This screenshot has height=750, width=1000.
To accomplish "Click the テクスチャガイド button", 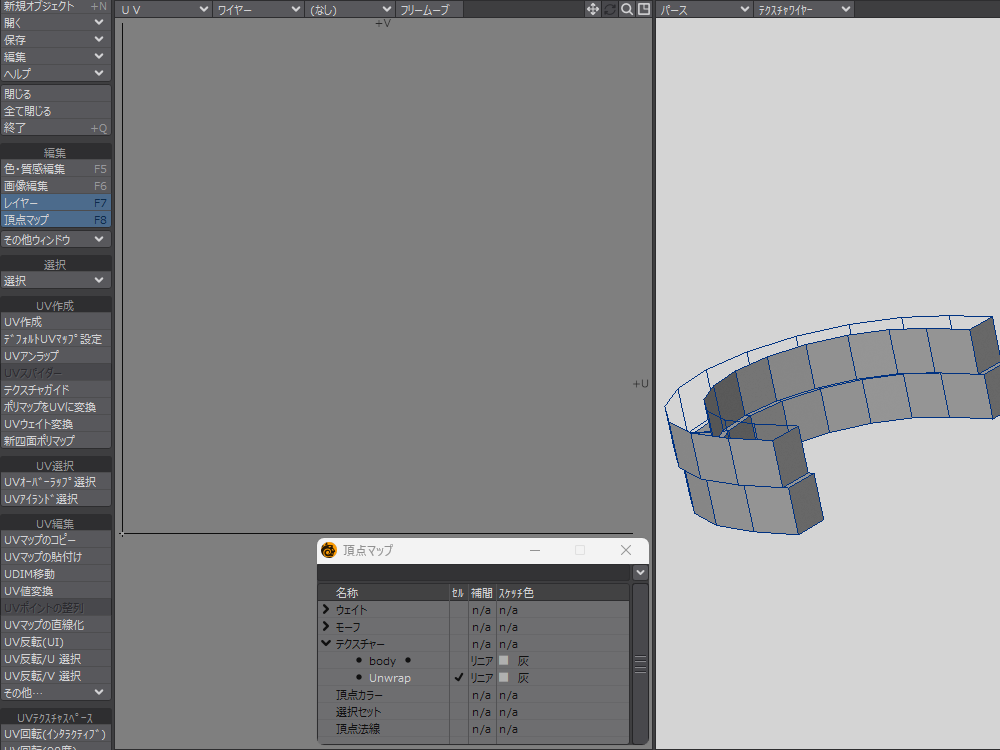I will 55,390.
